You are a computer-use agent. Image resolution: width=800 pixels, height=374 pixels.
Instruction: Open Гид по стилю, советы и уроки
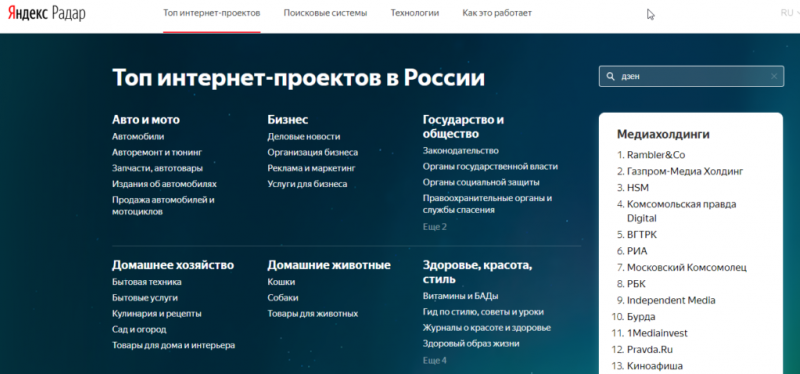483,312
